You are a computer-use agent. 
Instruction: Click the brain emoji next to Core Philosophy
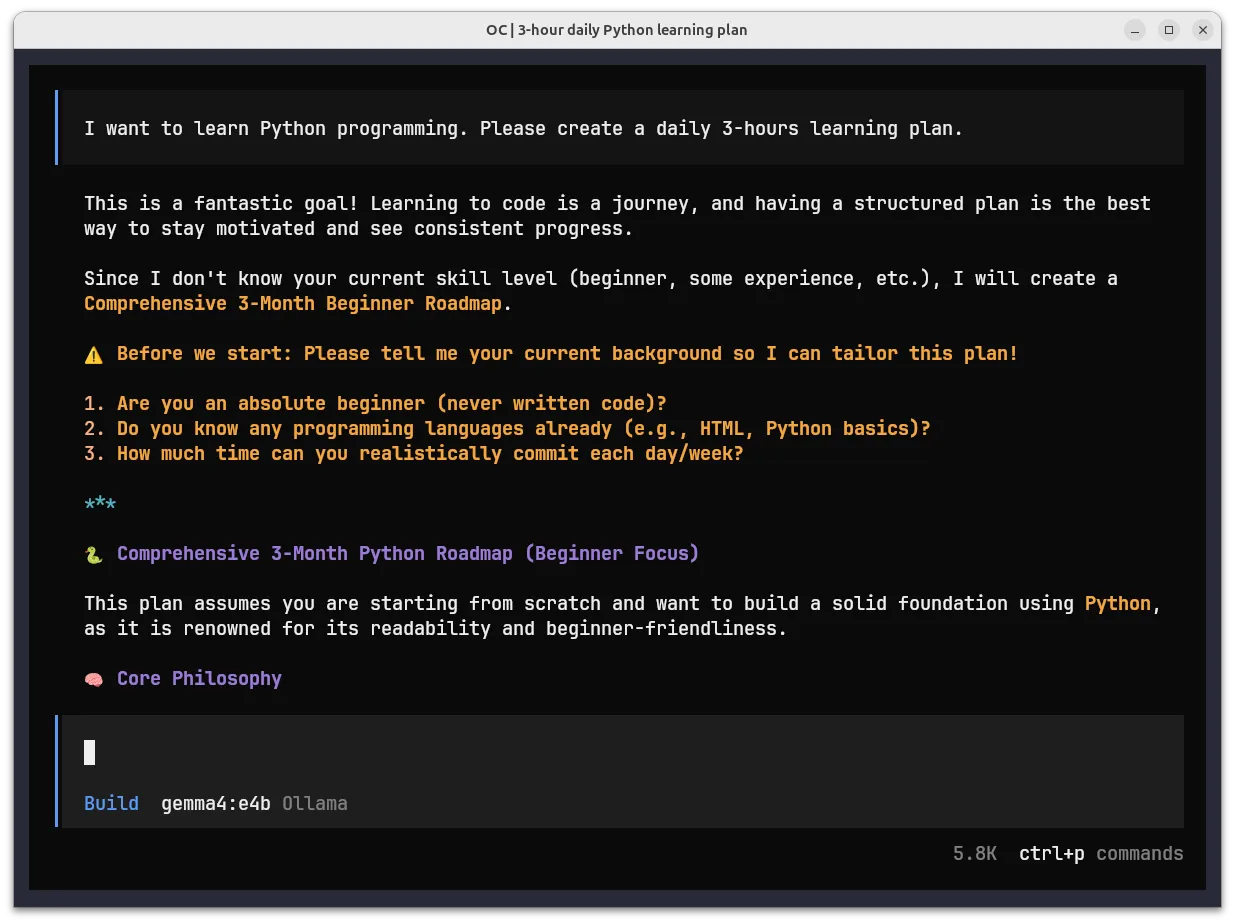pyautogui.click(x=93, y=679)
